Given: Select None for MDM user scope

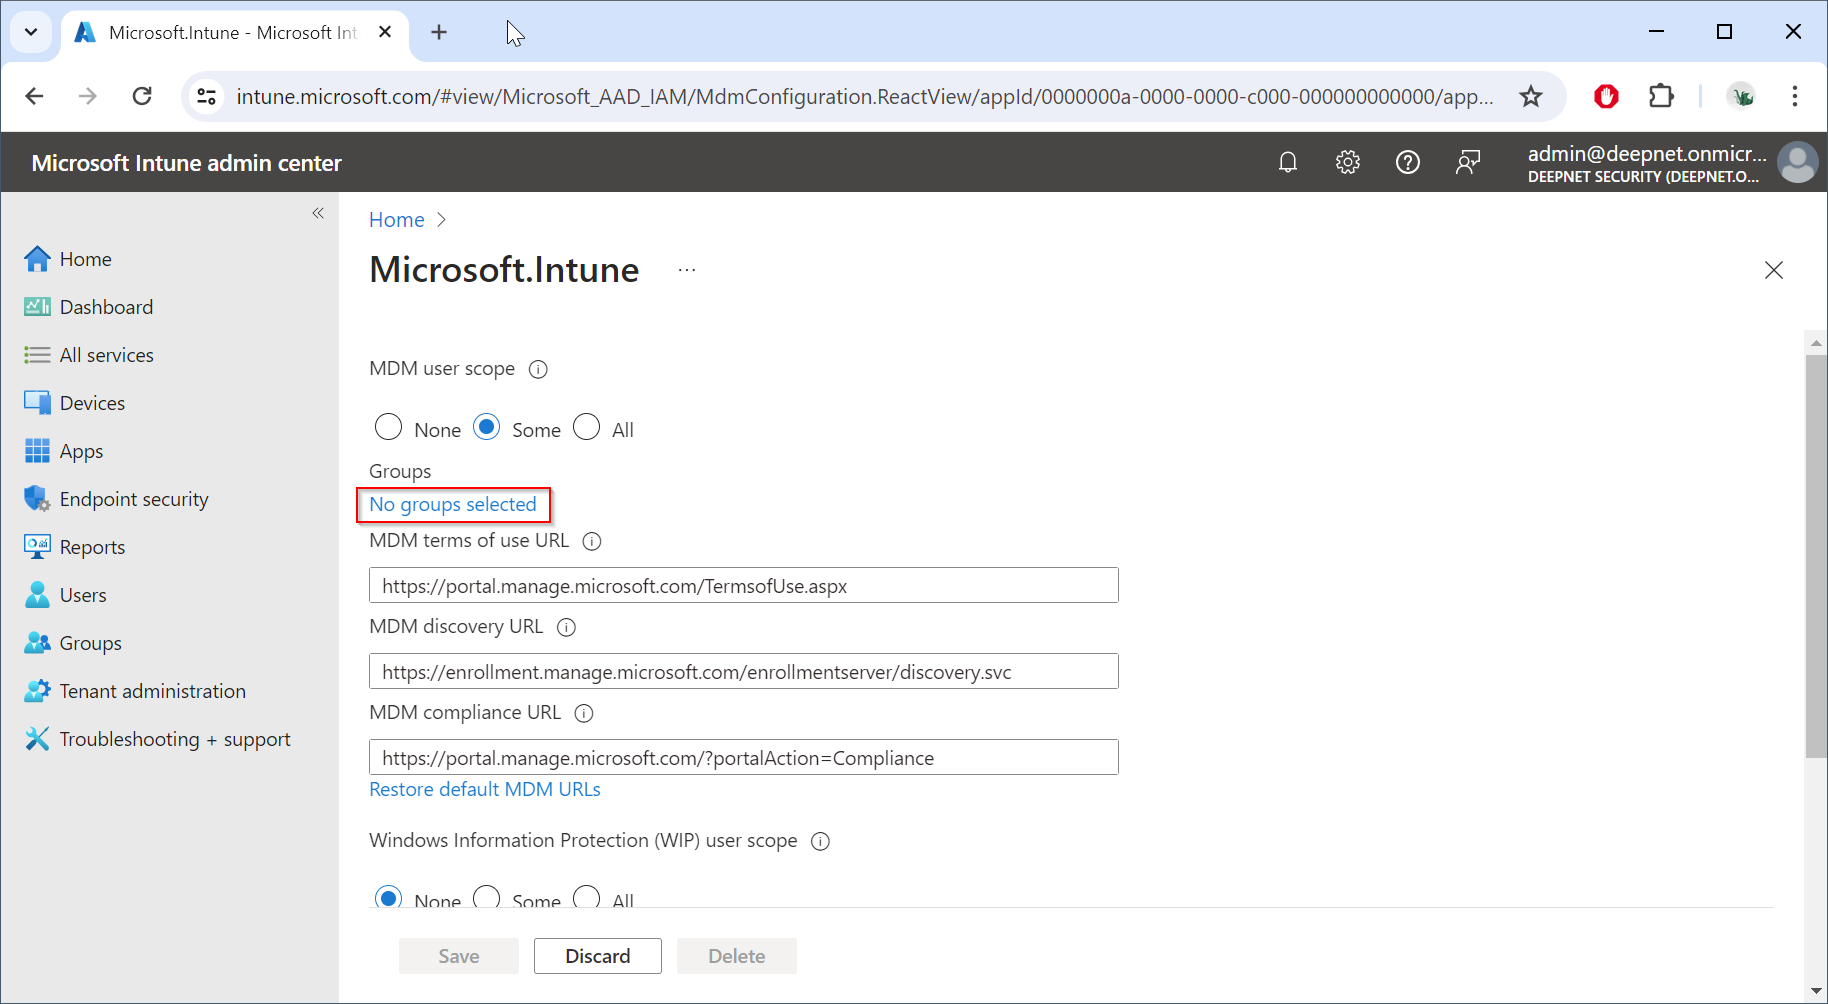Looking at the screenshot, I should click(388, 428).
